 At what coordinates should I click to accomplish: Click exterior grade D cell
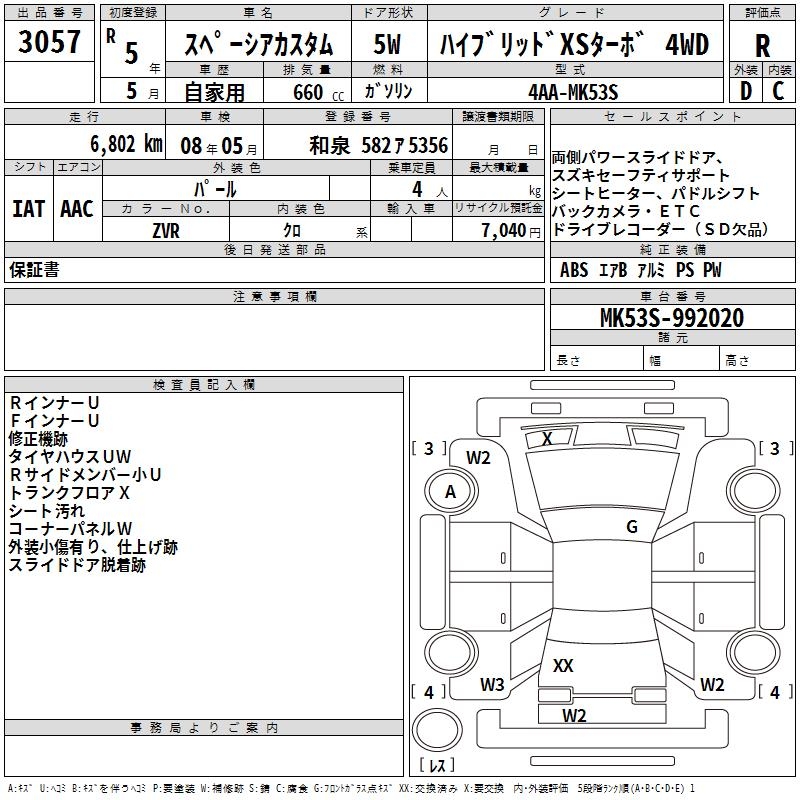pos(745,91)
